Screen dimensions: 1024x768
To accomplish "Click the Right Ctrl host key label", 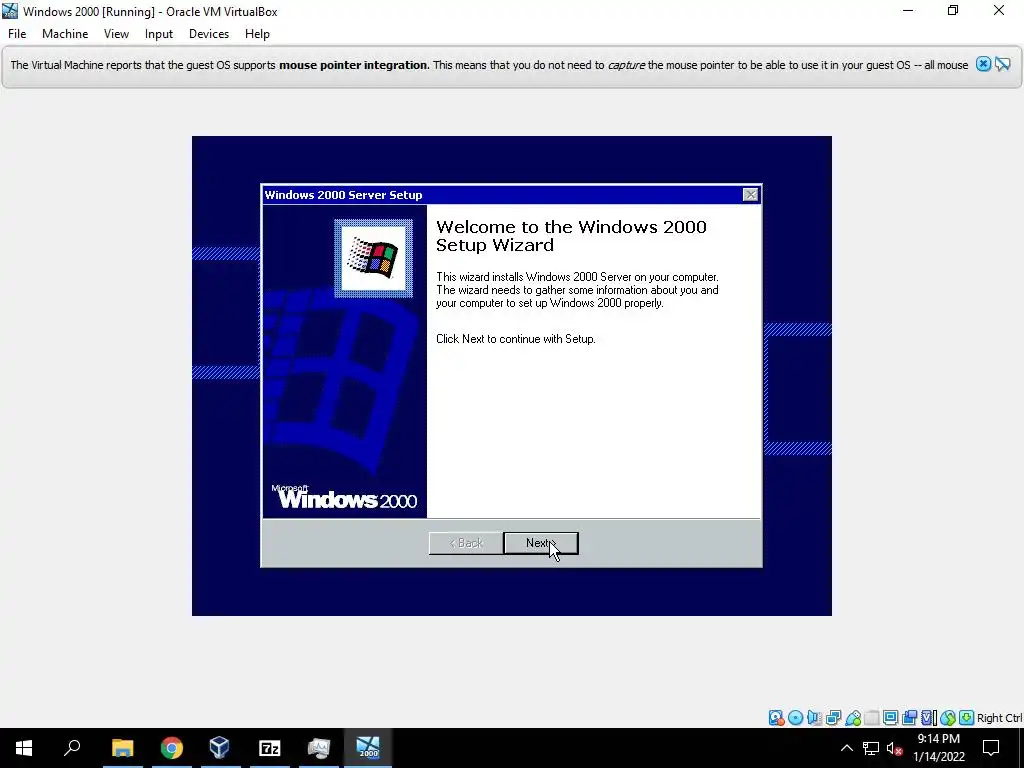I will coord(1000,718).
